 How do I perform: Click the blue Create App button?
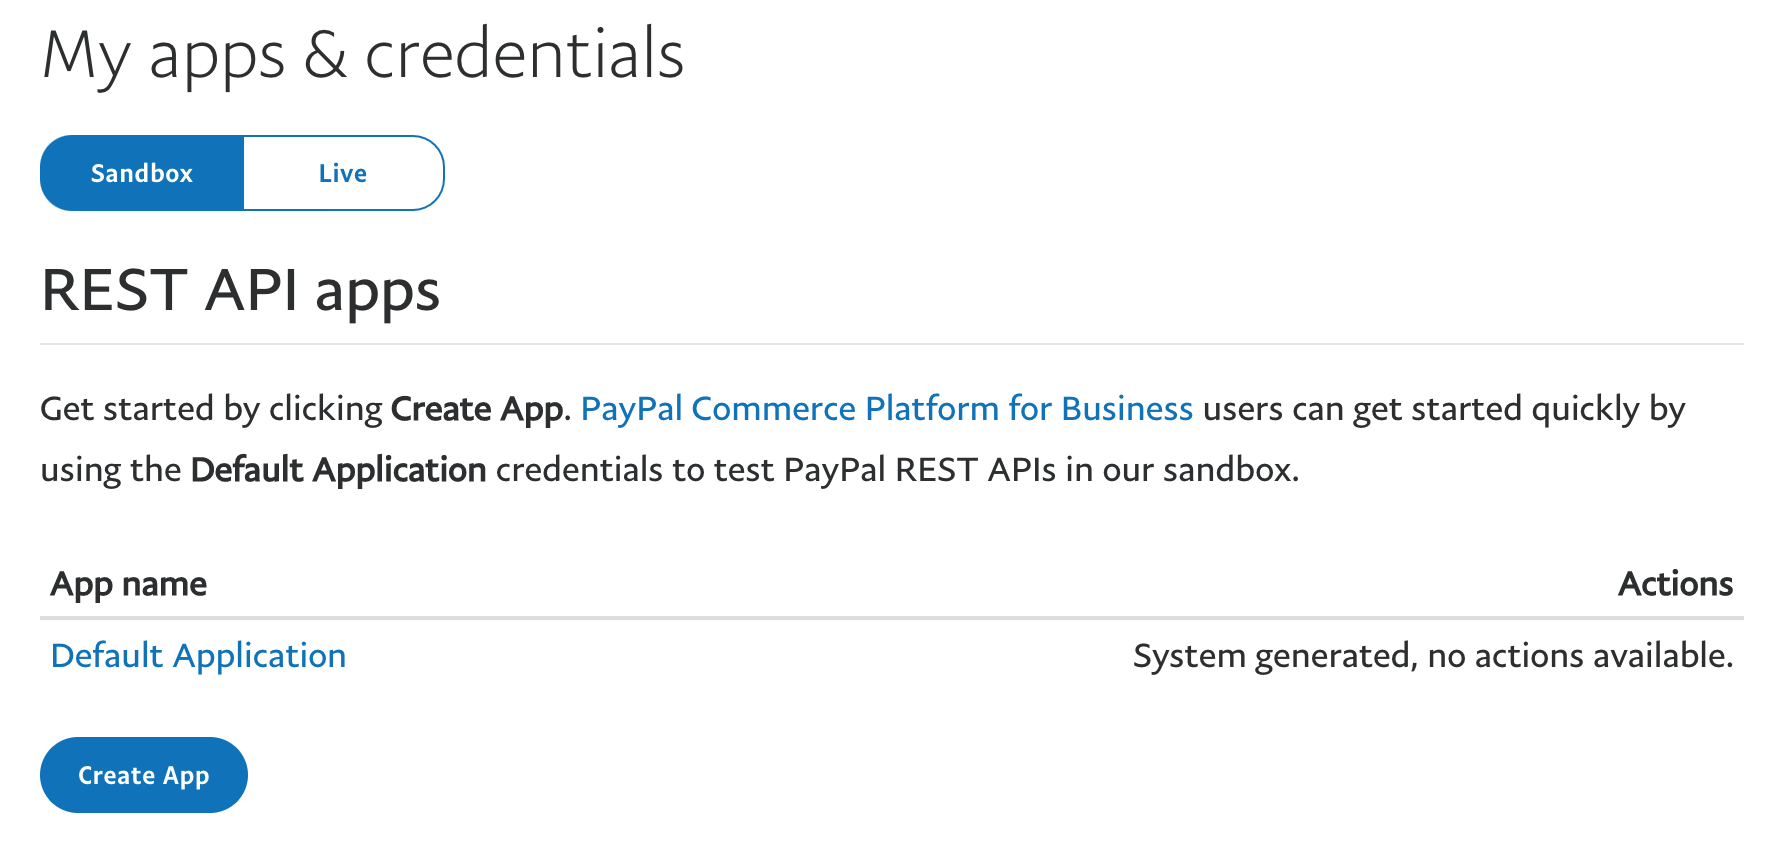click(x=144, y=775)
